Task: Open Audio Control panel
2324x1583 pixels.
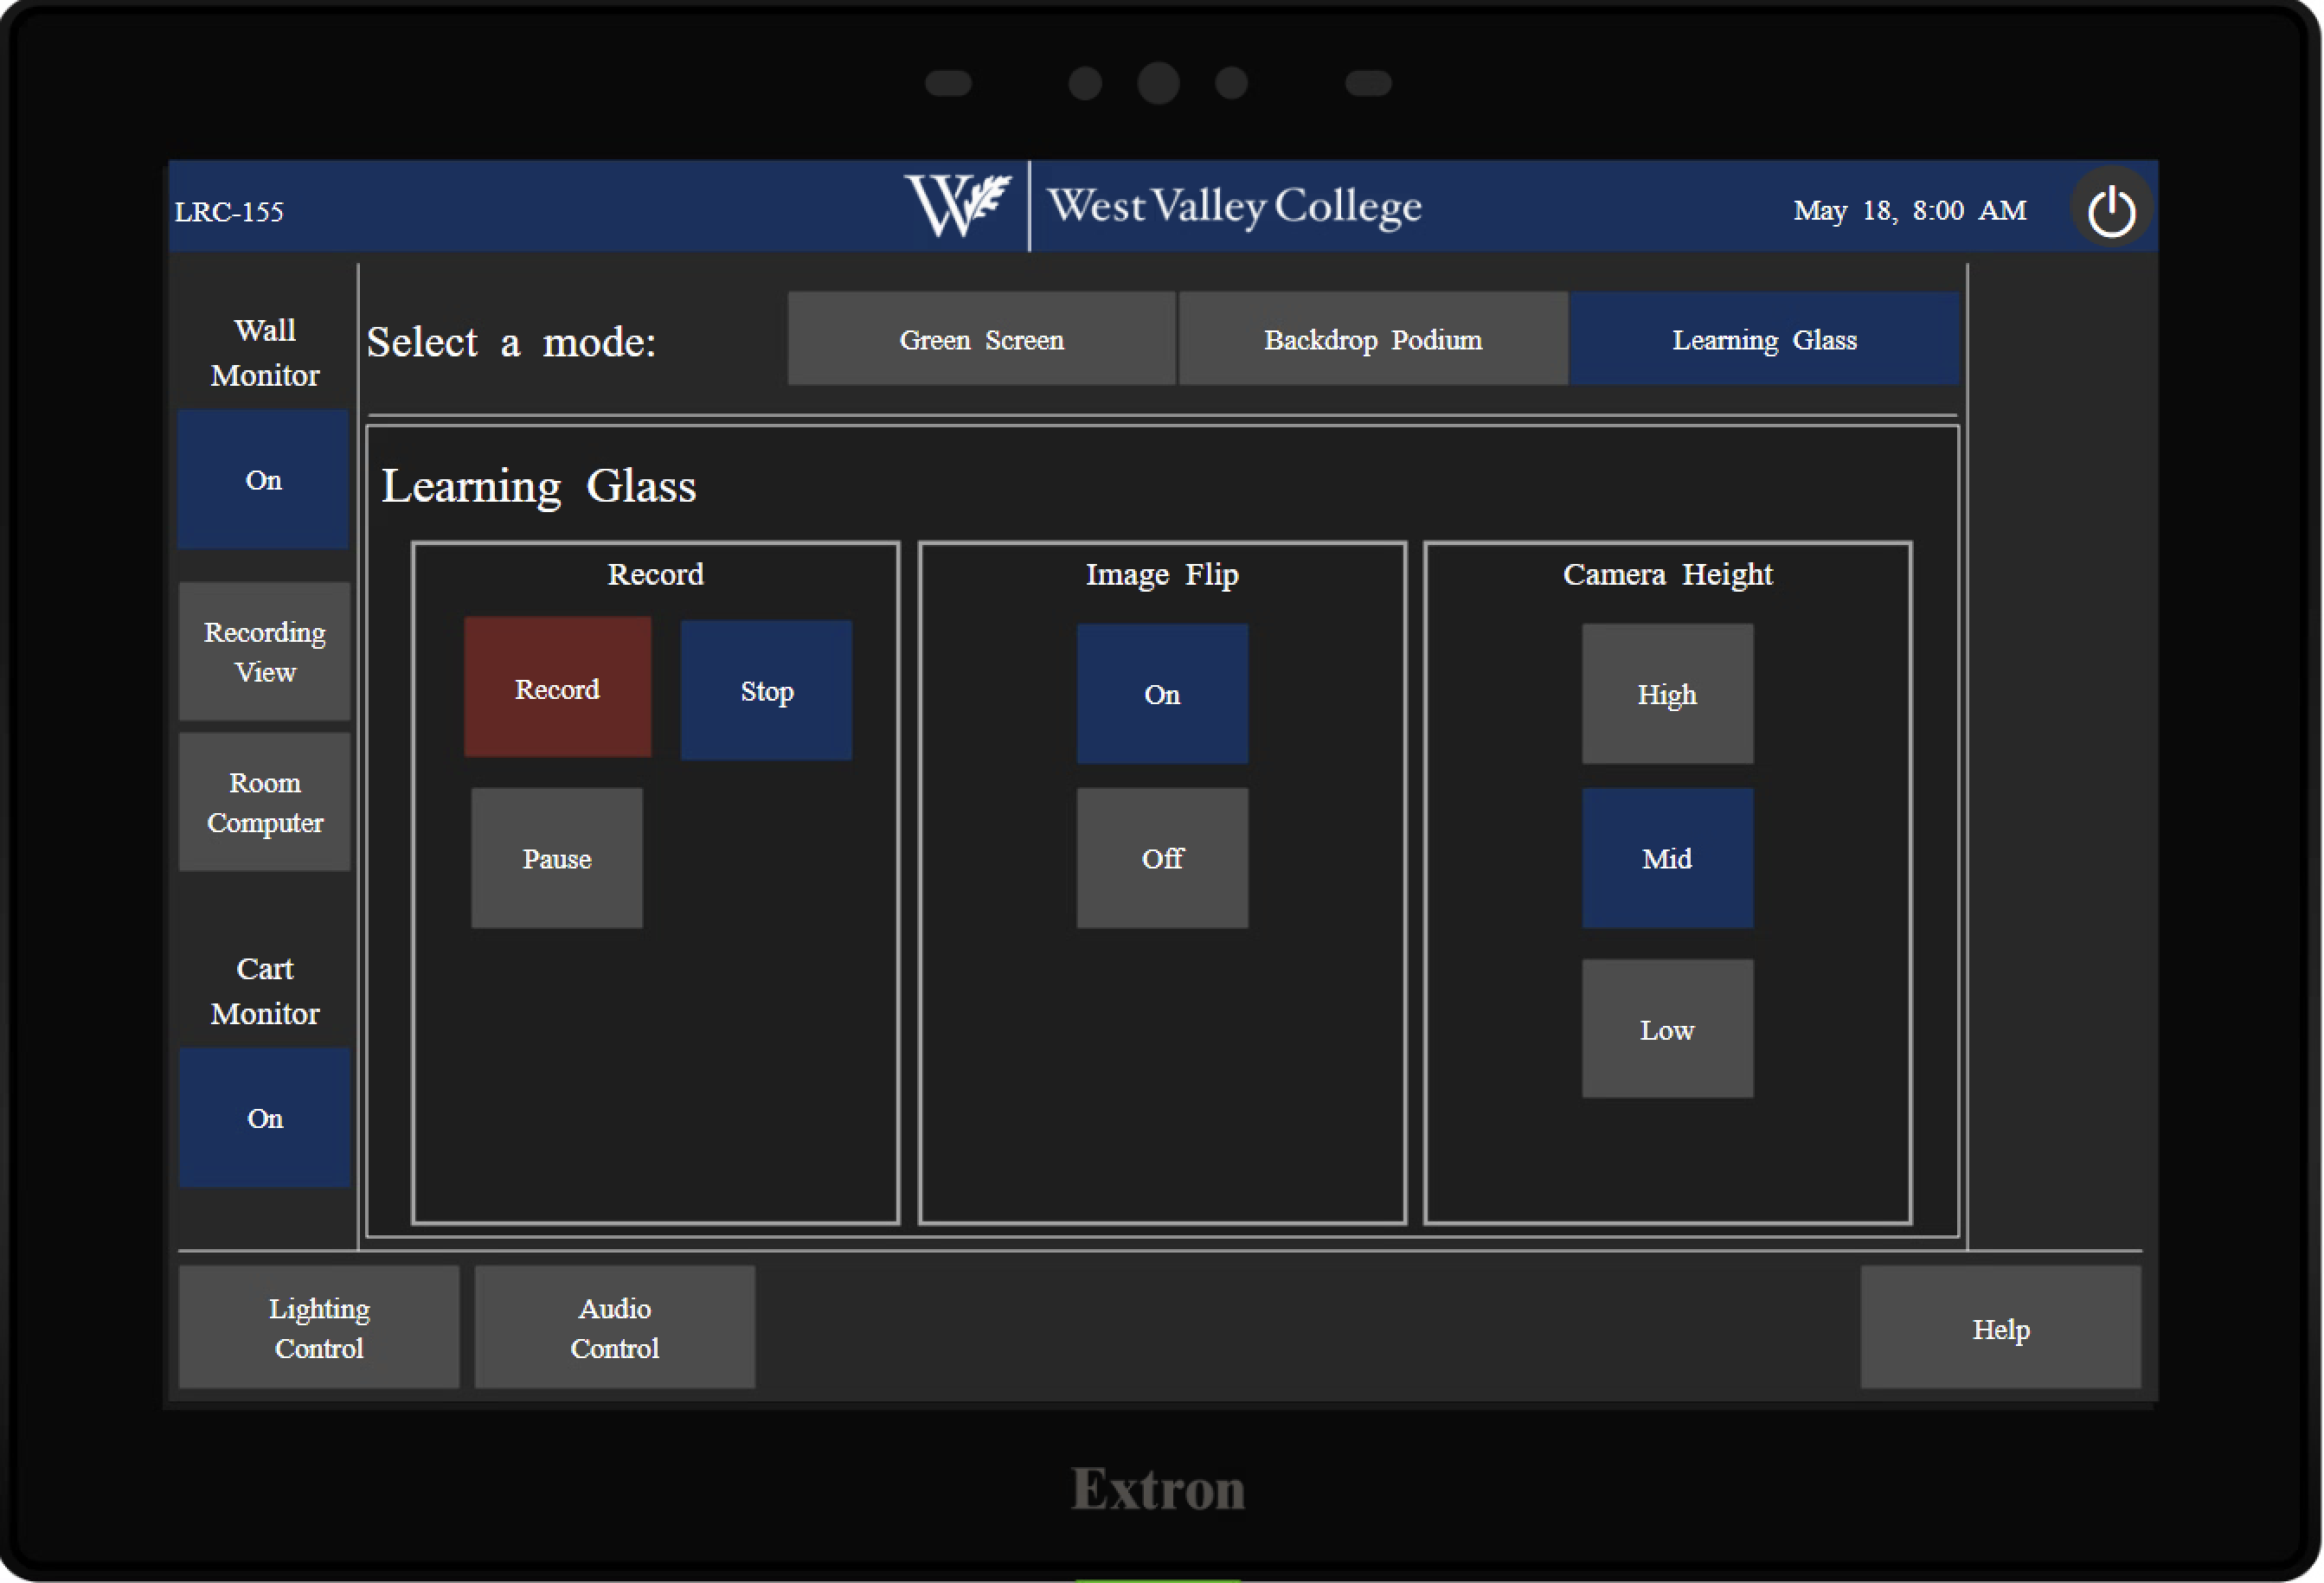Action: 614,1327
